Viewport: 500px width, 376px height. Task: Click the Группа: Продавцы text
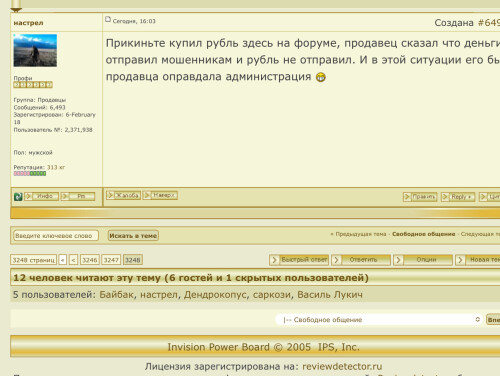40,100
